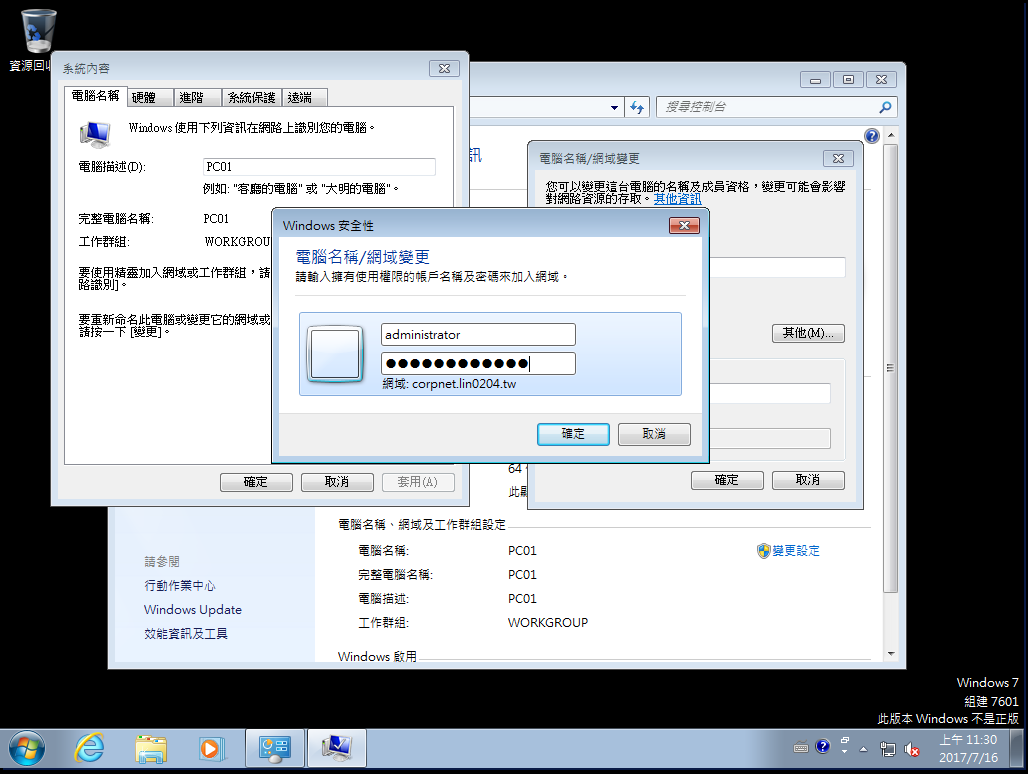The width and height of the screenshot is (1028, 774).
Task: Select the System Properties taskbar button
Action: tap(337, 748)
